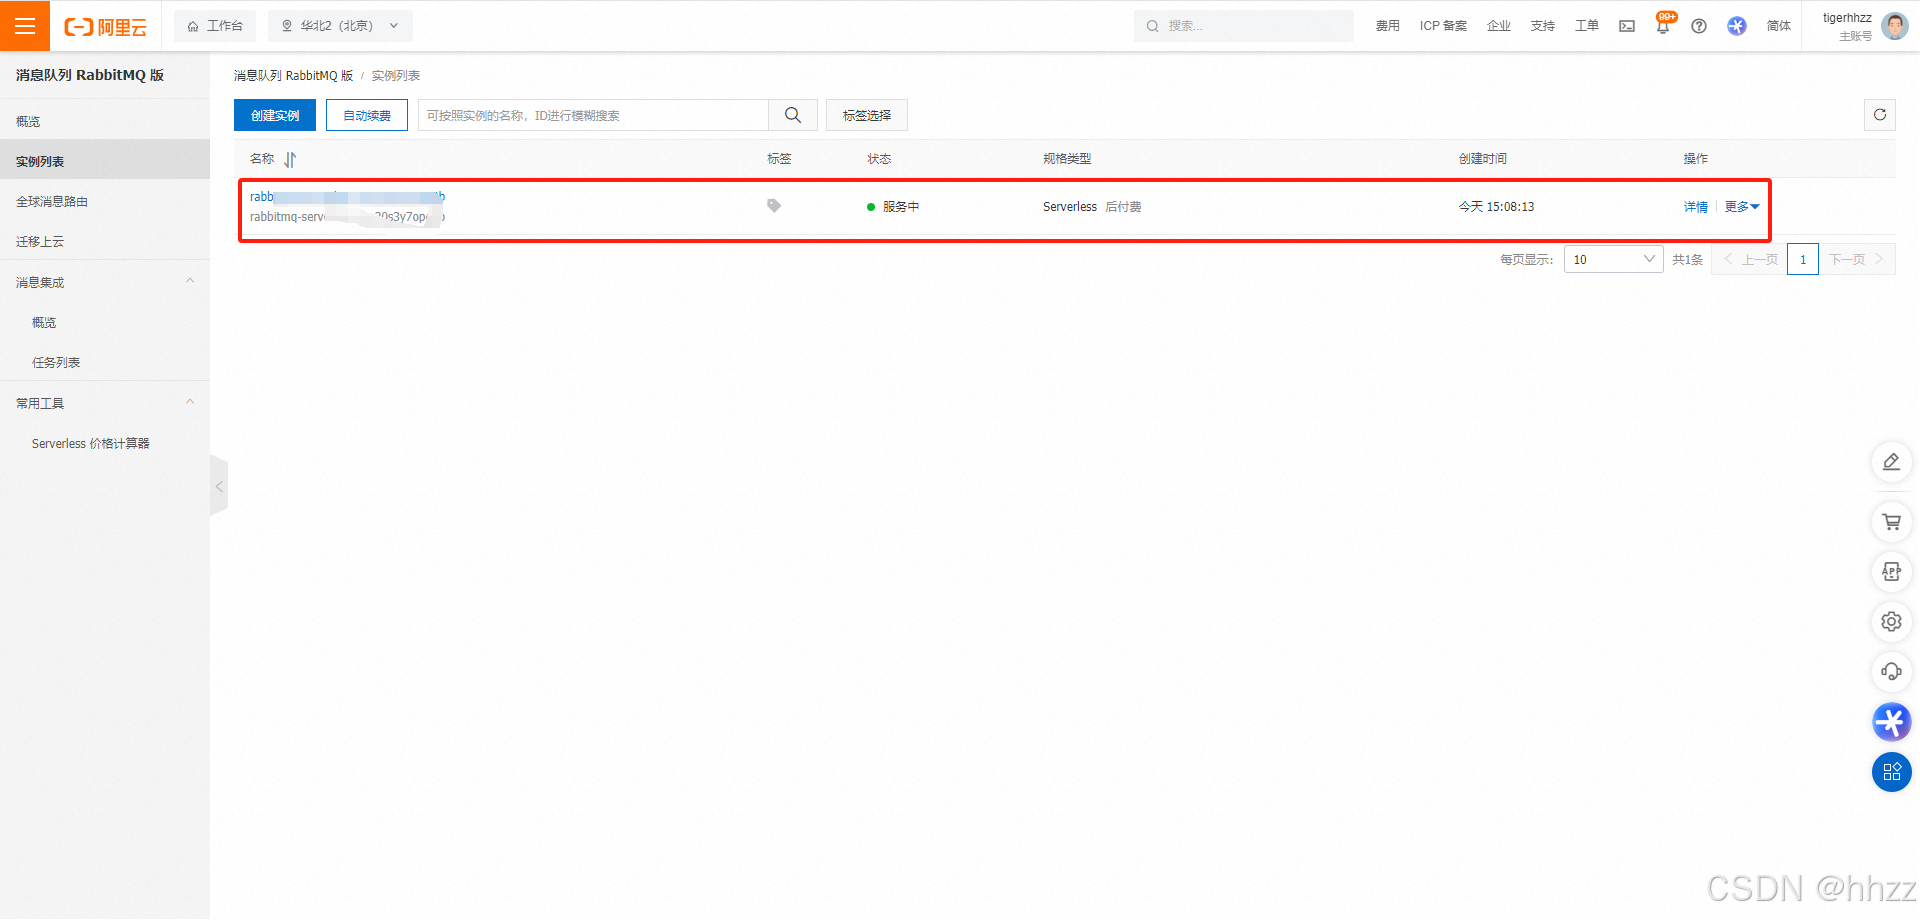Open the API floating icon
1920x920 pixels.
(1891, 572)
